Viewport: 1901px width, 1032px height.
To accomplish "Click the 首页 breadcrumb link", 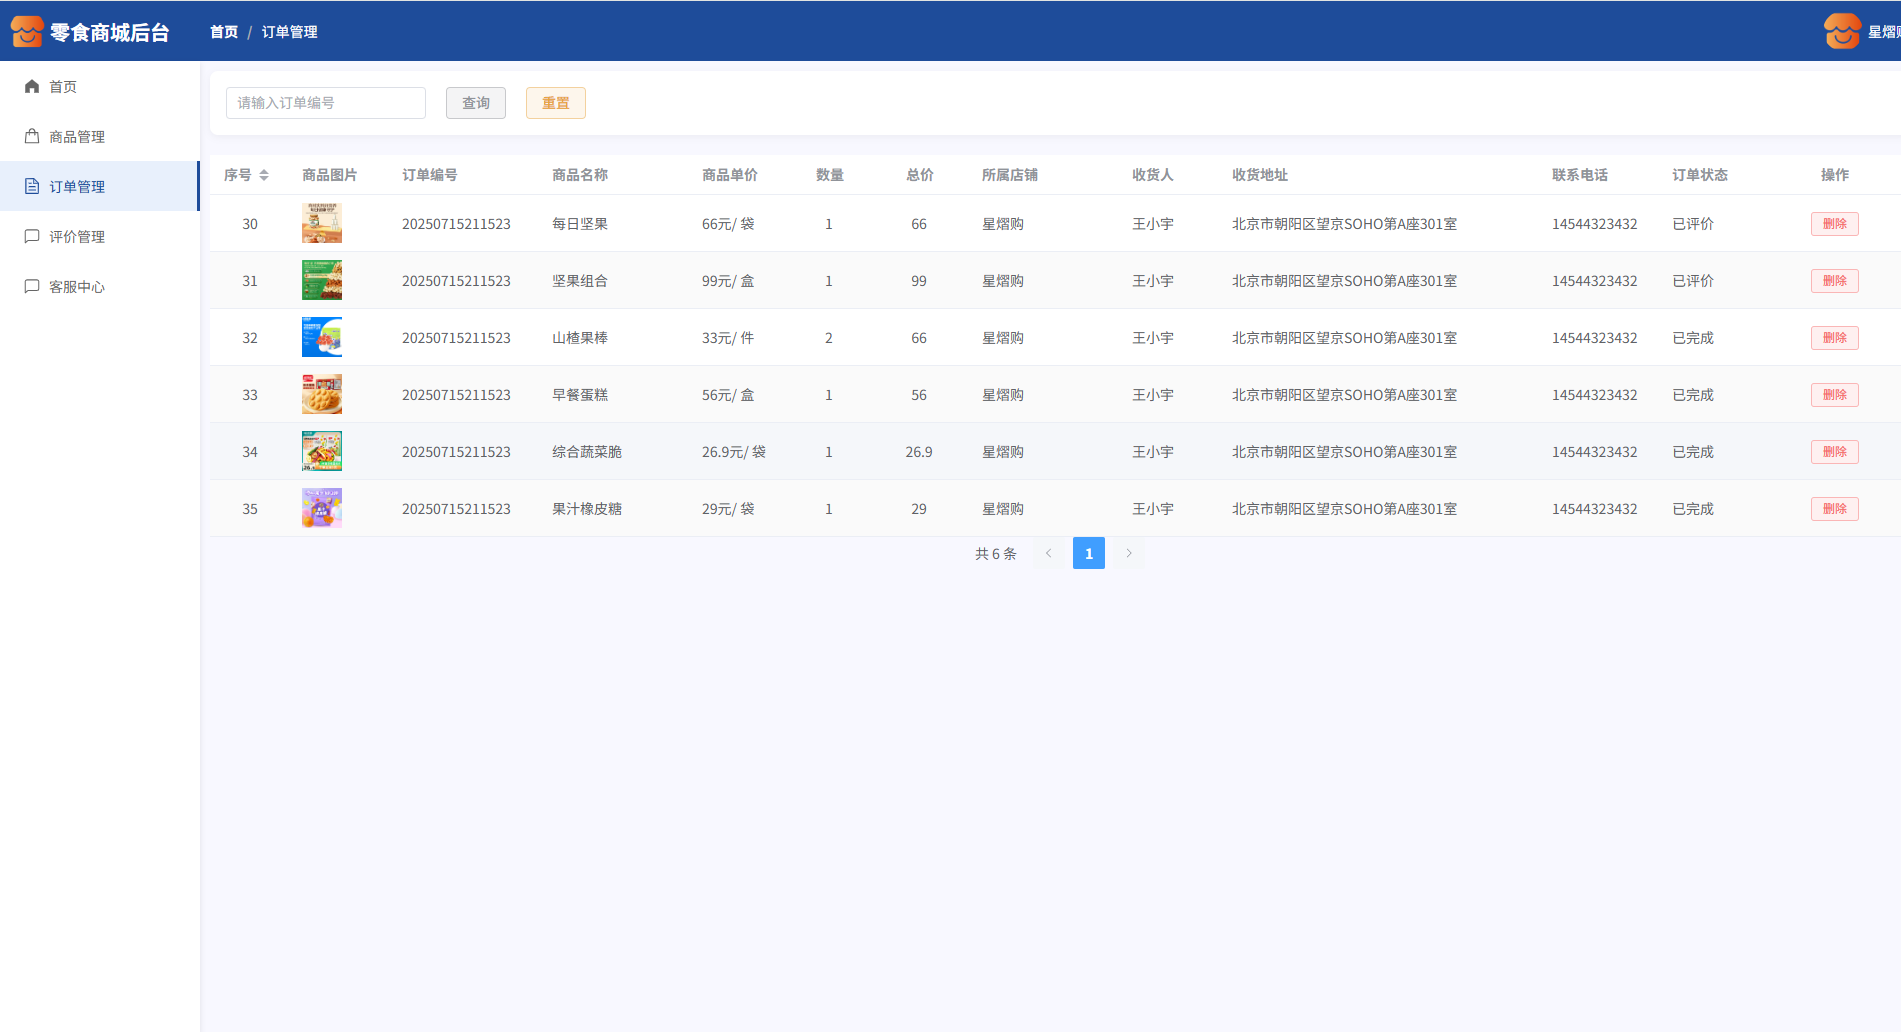I will tap(224, 32).
